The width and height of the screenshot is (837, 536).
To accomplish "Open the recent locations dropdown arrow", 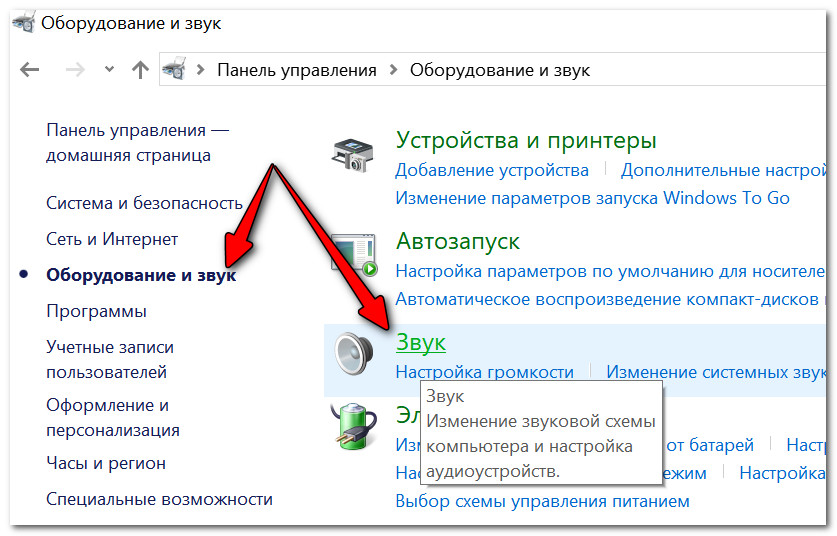I will [109, 70].
